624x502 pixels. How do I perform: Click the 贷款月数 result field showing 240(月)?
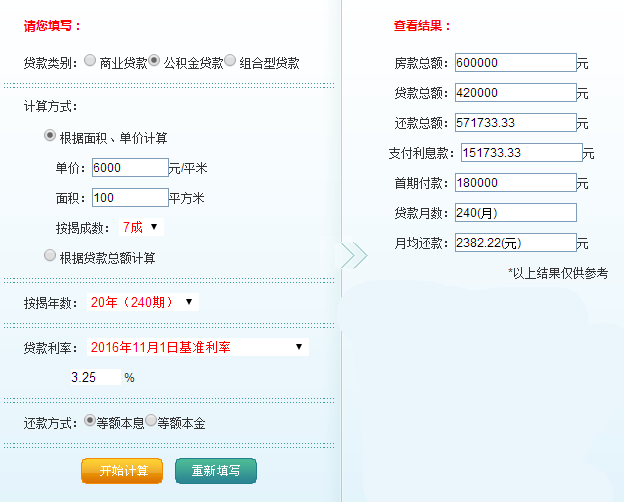coord(516,213)
